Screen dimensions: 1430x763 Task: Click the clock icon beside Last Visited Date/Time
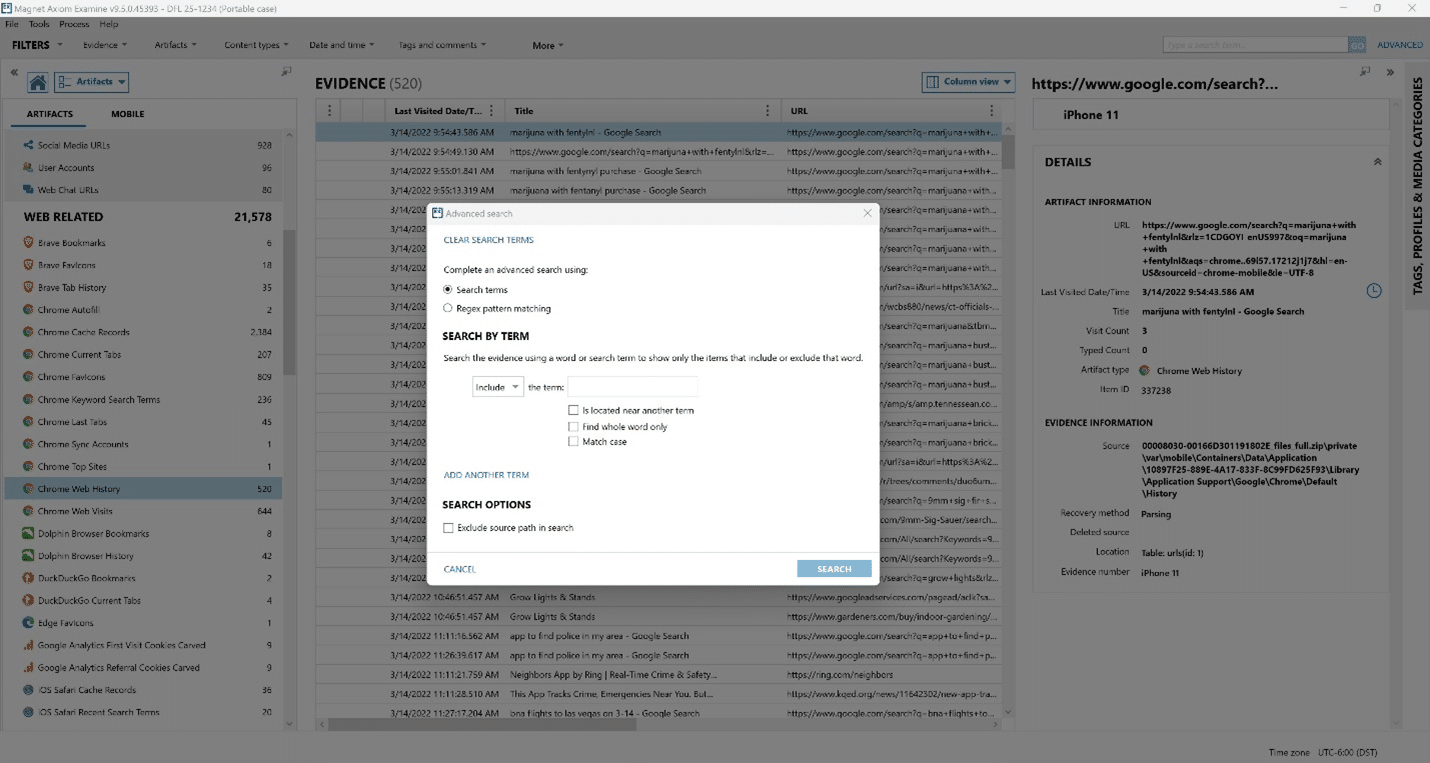[1375, 290]
